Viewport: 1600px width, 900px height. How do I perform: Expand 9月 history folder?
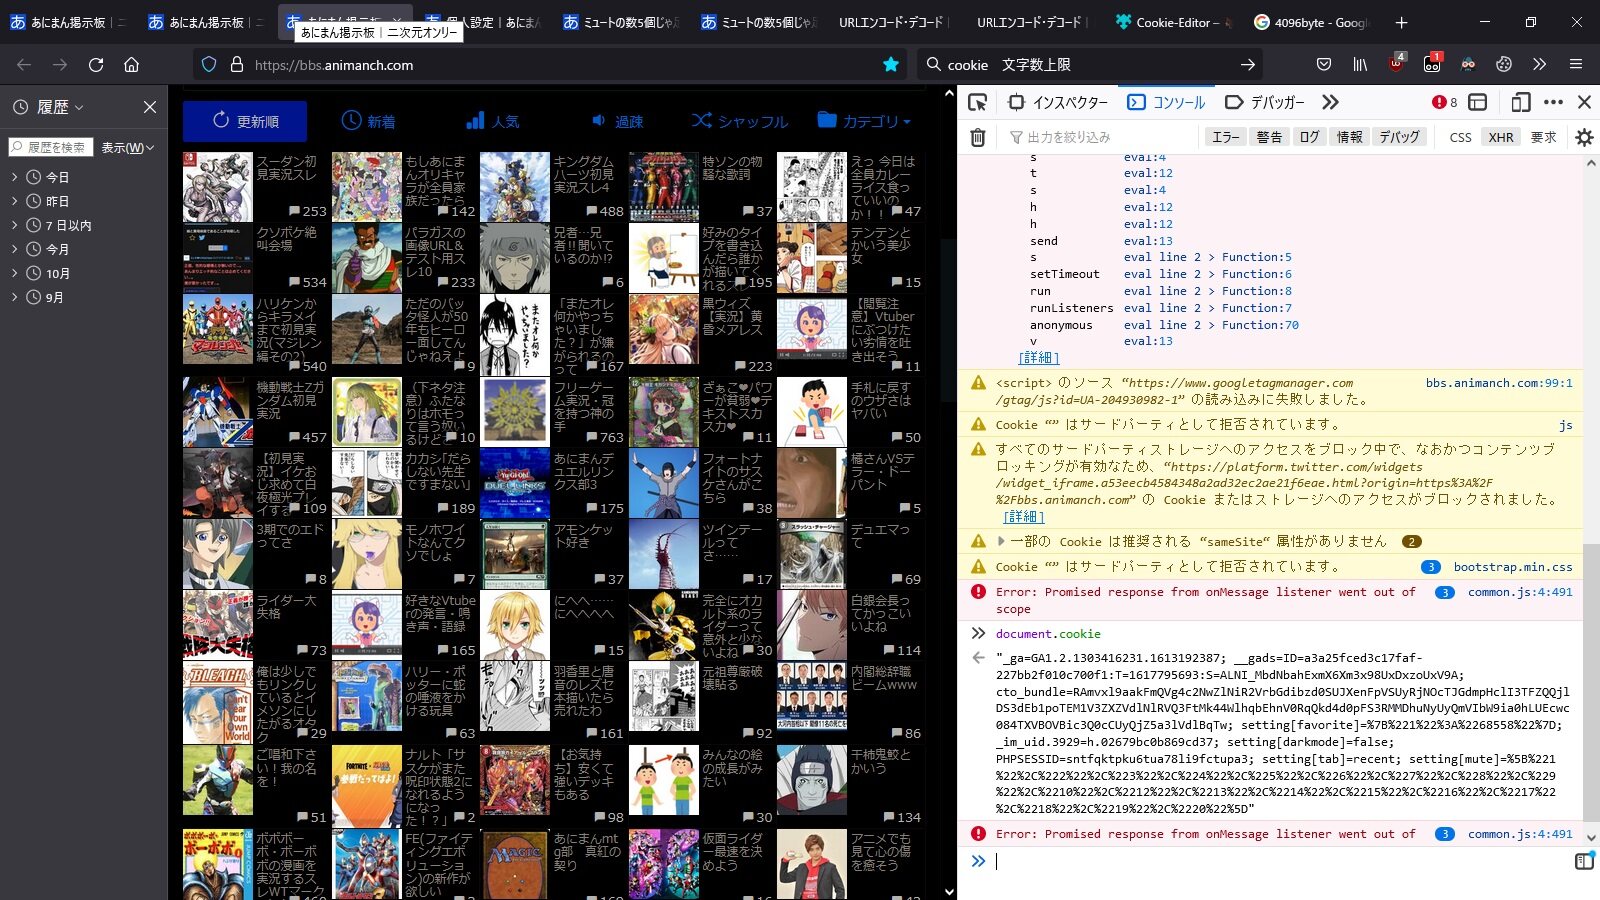pyautogui.click(x=15, y=297)
